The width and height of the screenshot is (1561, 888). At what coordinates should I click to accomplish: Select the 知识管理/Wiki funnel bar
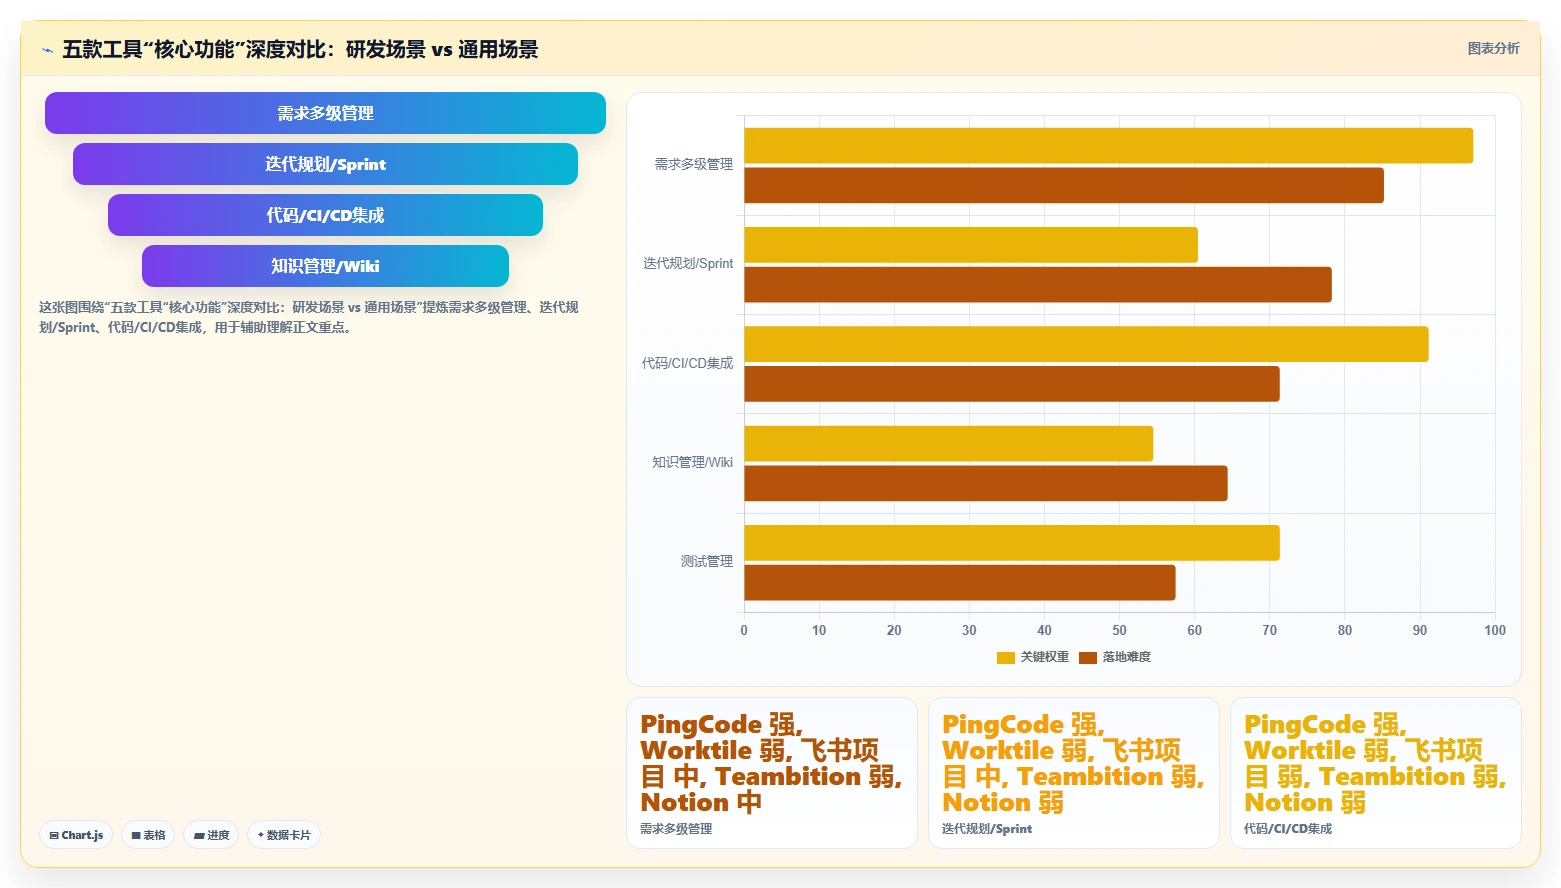(325, 266)
